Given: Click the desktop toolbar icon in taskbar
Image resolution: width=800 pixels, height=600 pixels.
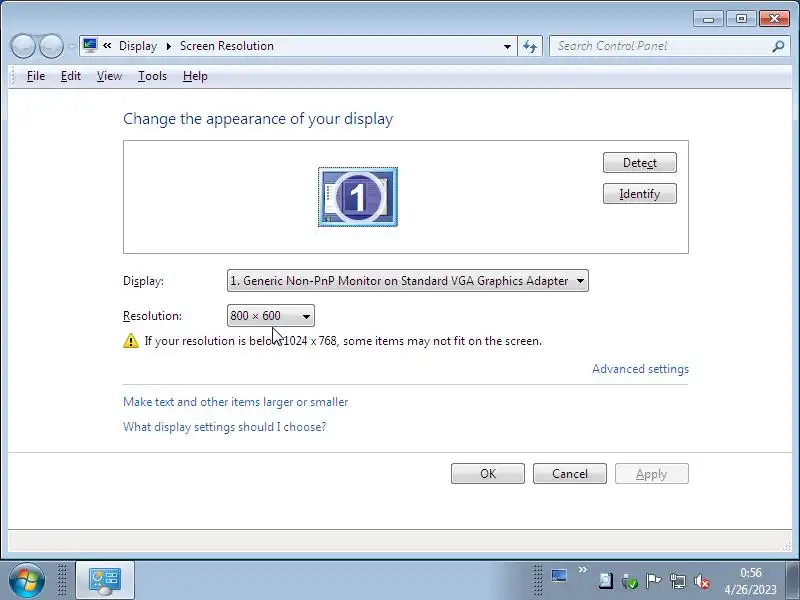Looking at the screenshot, I should coord(559,576).
